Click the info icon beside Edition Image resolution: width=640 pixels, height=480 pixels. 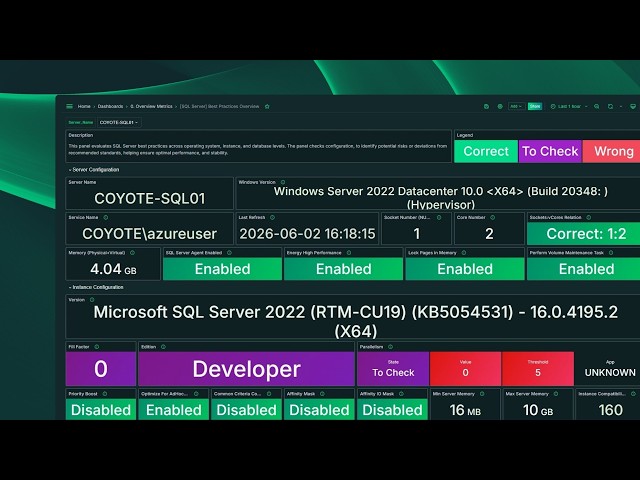click(163, 347)
